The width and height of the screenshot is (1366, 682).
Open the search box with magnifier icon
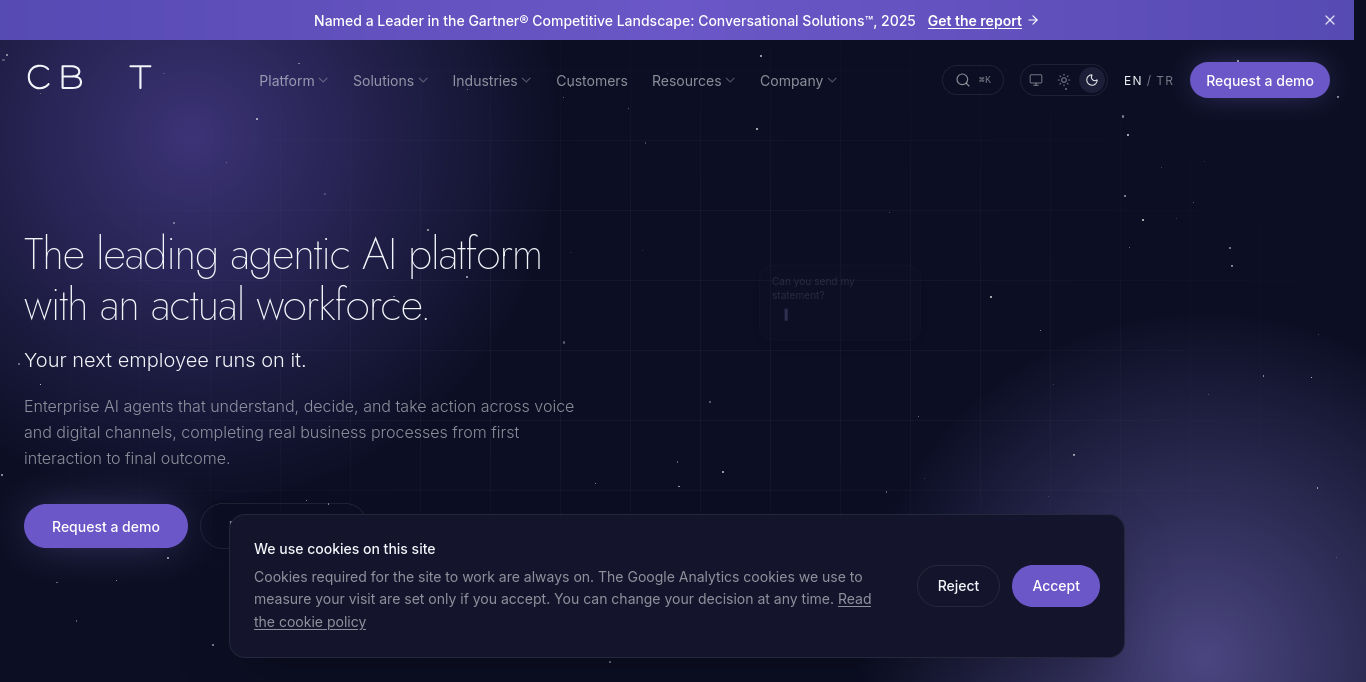(x=972, y=80)
